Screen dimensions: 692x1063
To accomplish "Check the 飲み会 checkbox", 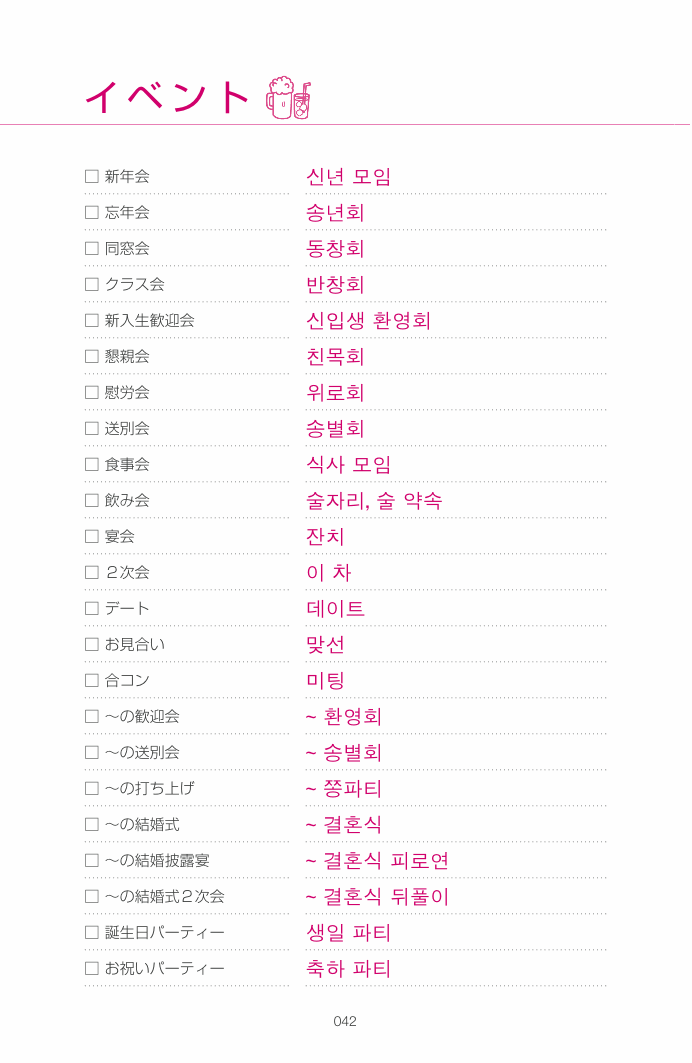I will (91, 500).
